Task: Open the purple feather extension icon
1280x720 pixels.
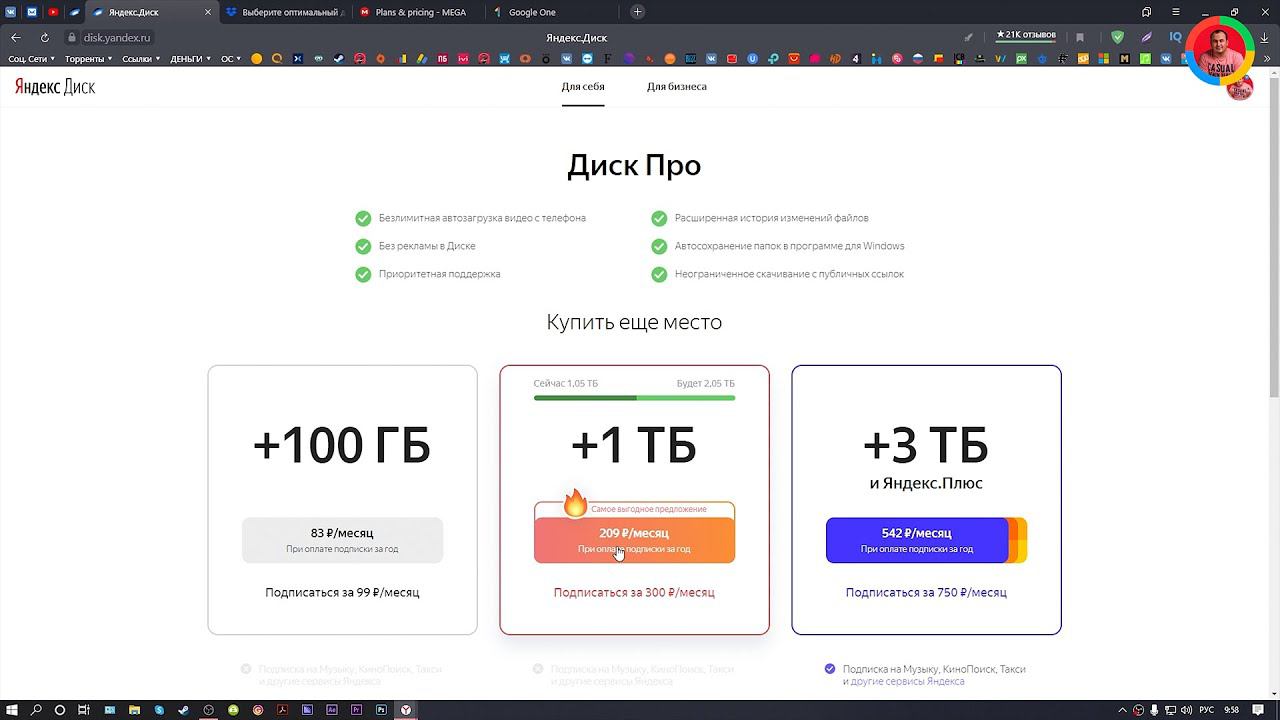Action: pyautogui.click(x=1147, y=37)
